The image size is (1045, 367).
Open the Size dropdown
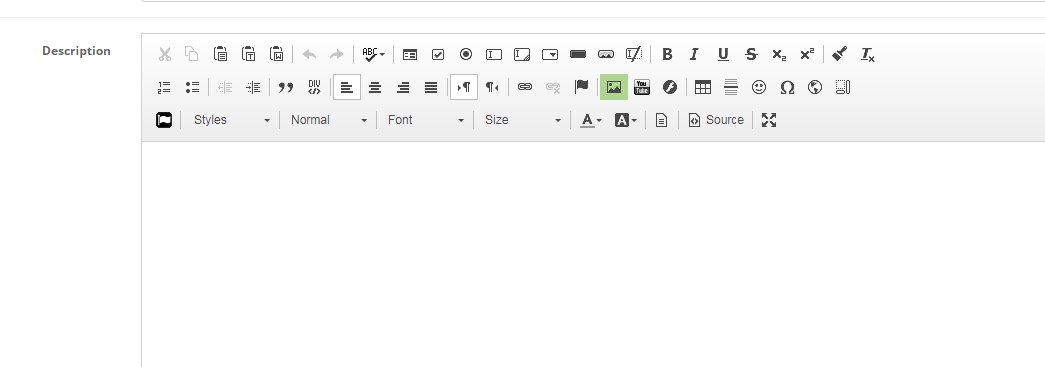(x=522, y=120)
